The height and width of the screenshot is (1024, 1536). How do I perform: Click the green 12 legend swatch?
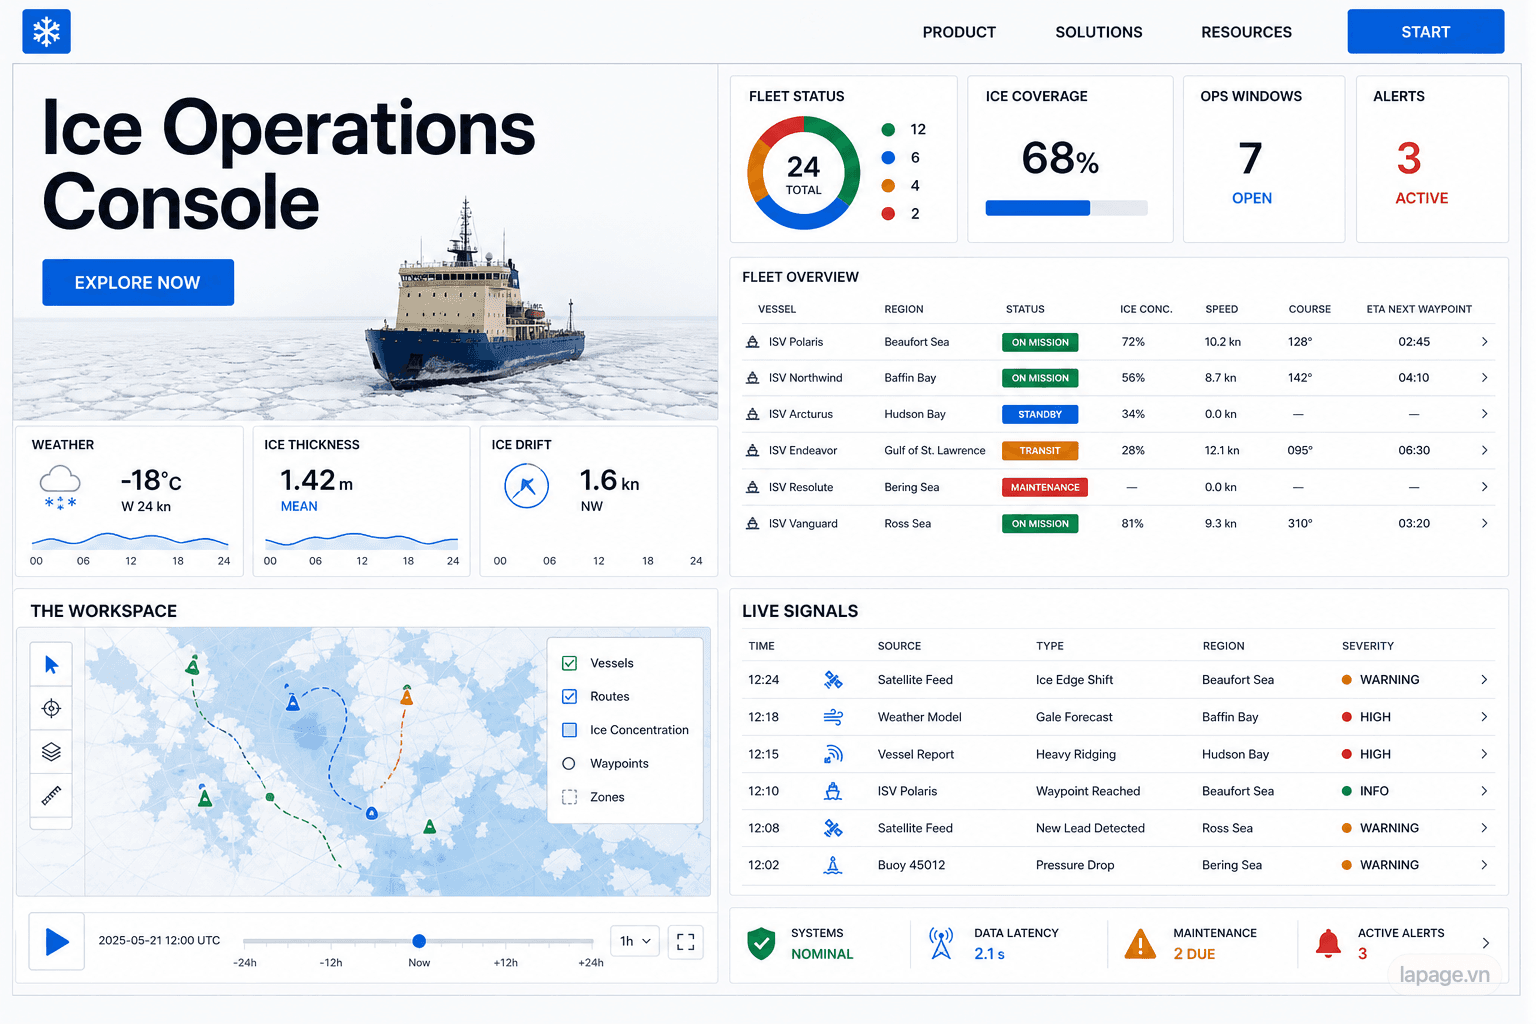pos(888,130)
